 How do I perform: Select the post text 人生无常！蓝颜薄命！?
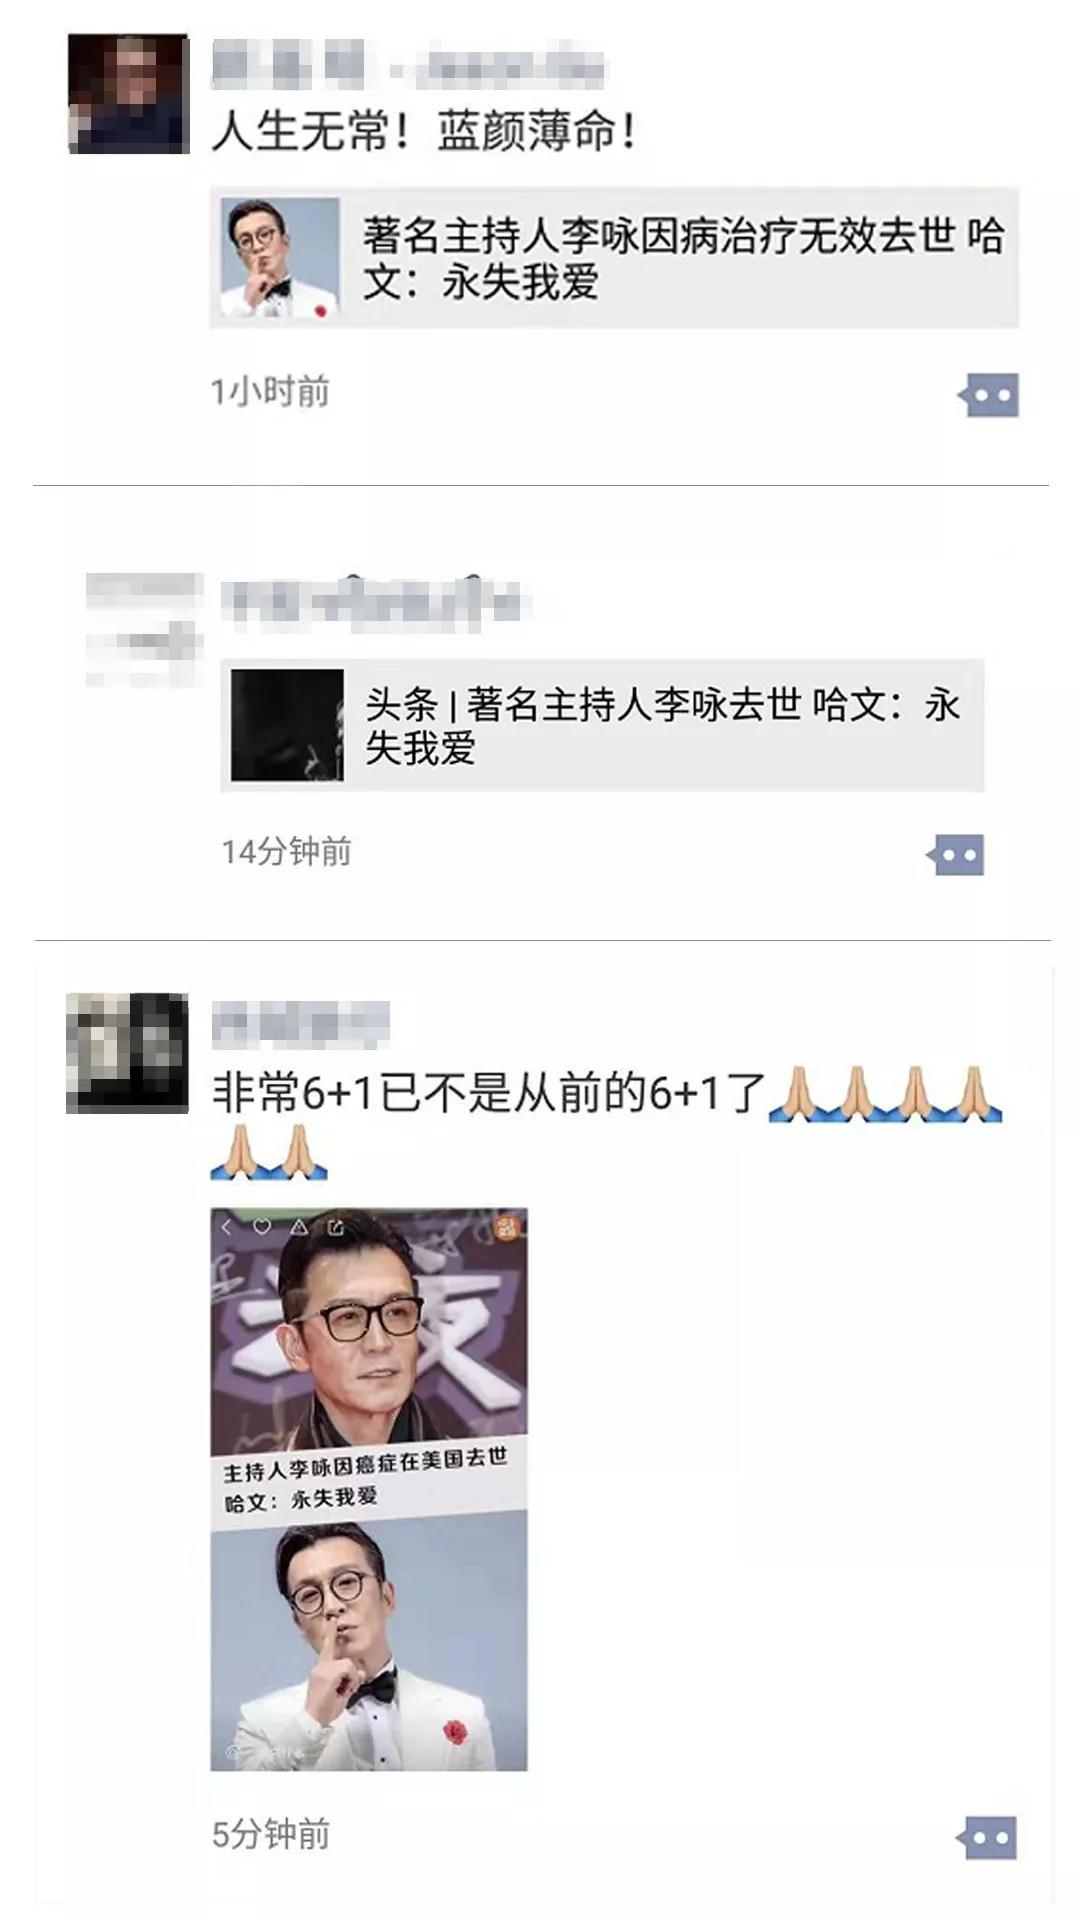click(424, 132)
